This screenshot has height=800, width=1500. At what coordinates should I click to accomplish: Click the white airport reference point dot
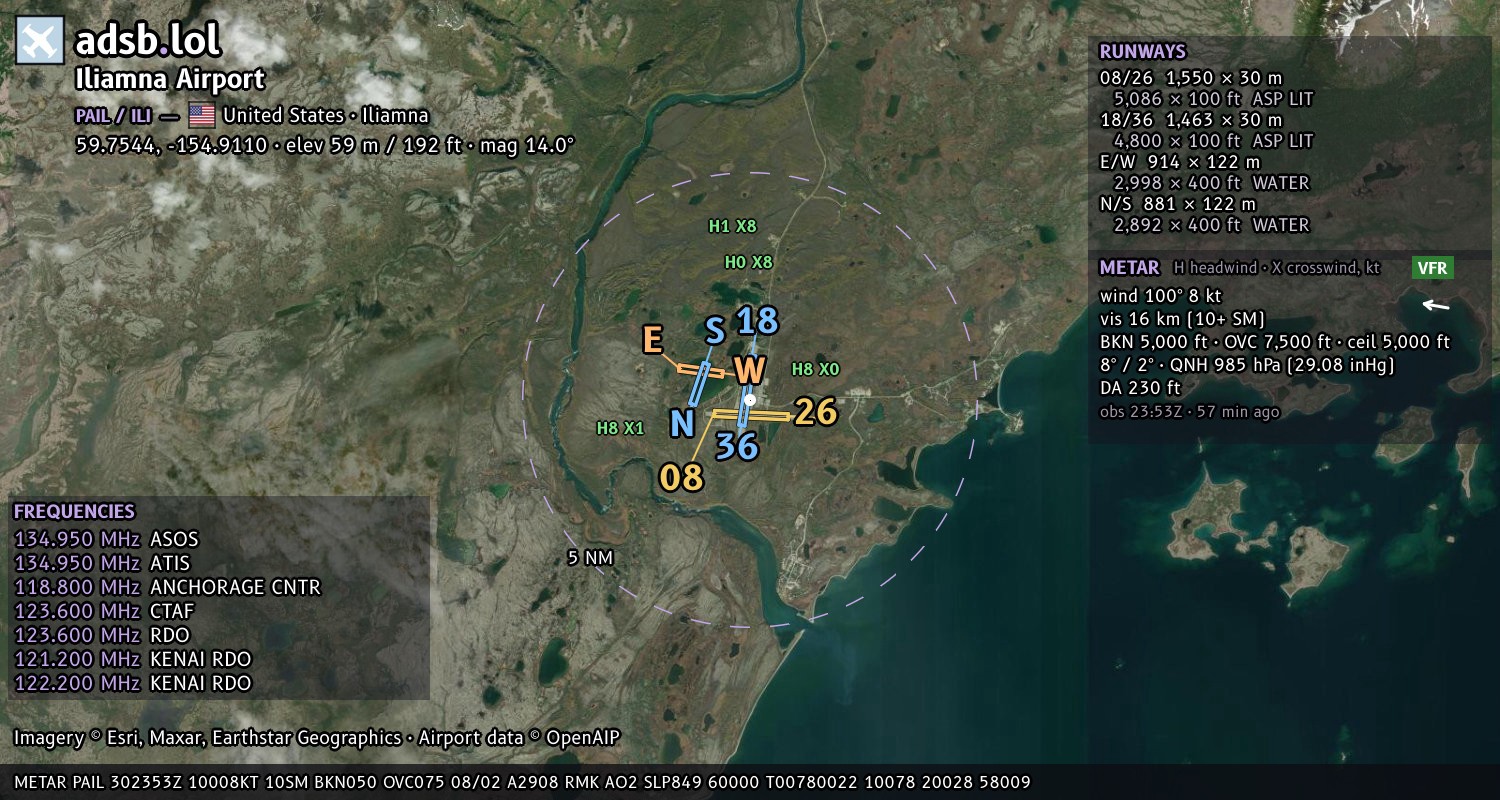(x=750, y=400)
